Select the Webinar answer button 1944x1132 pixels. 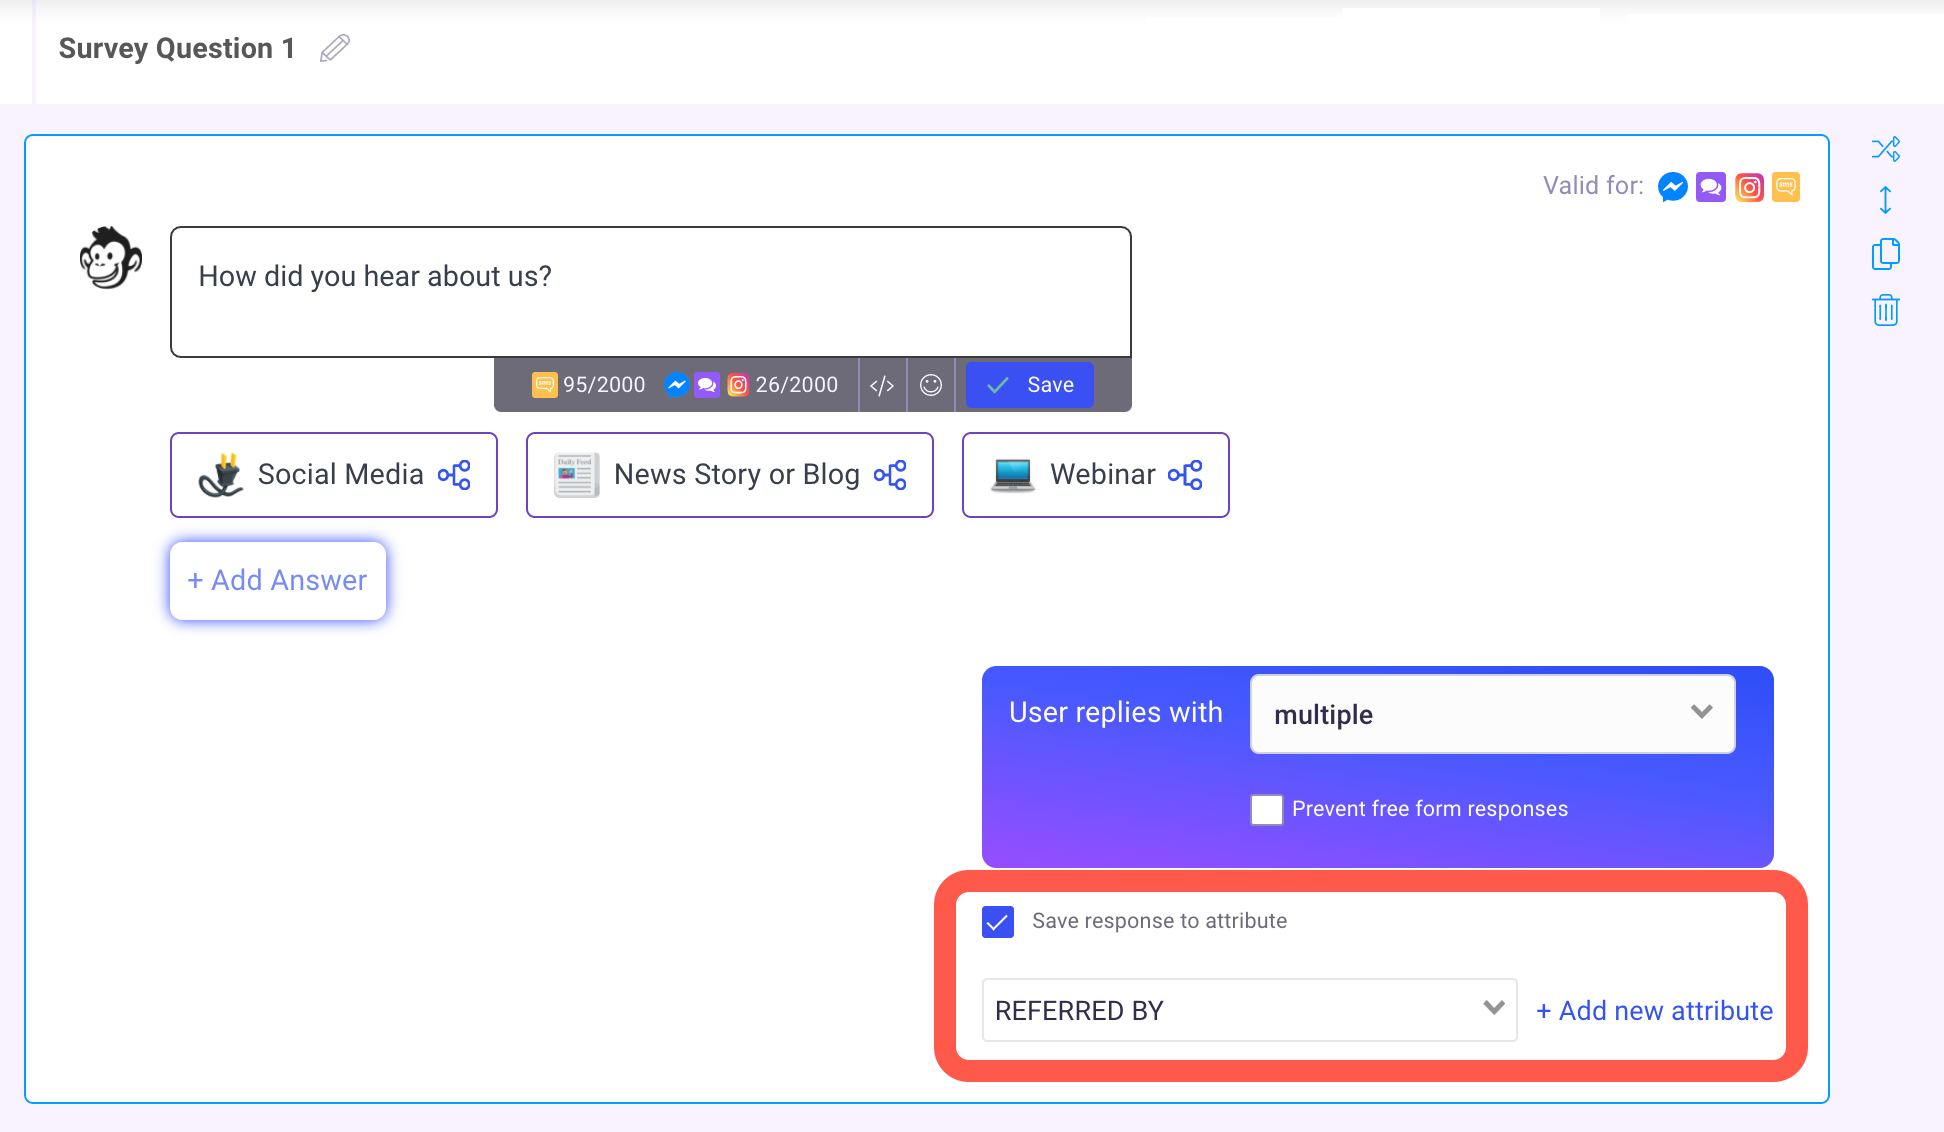pyautogui.click(x=1096, y=475)
